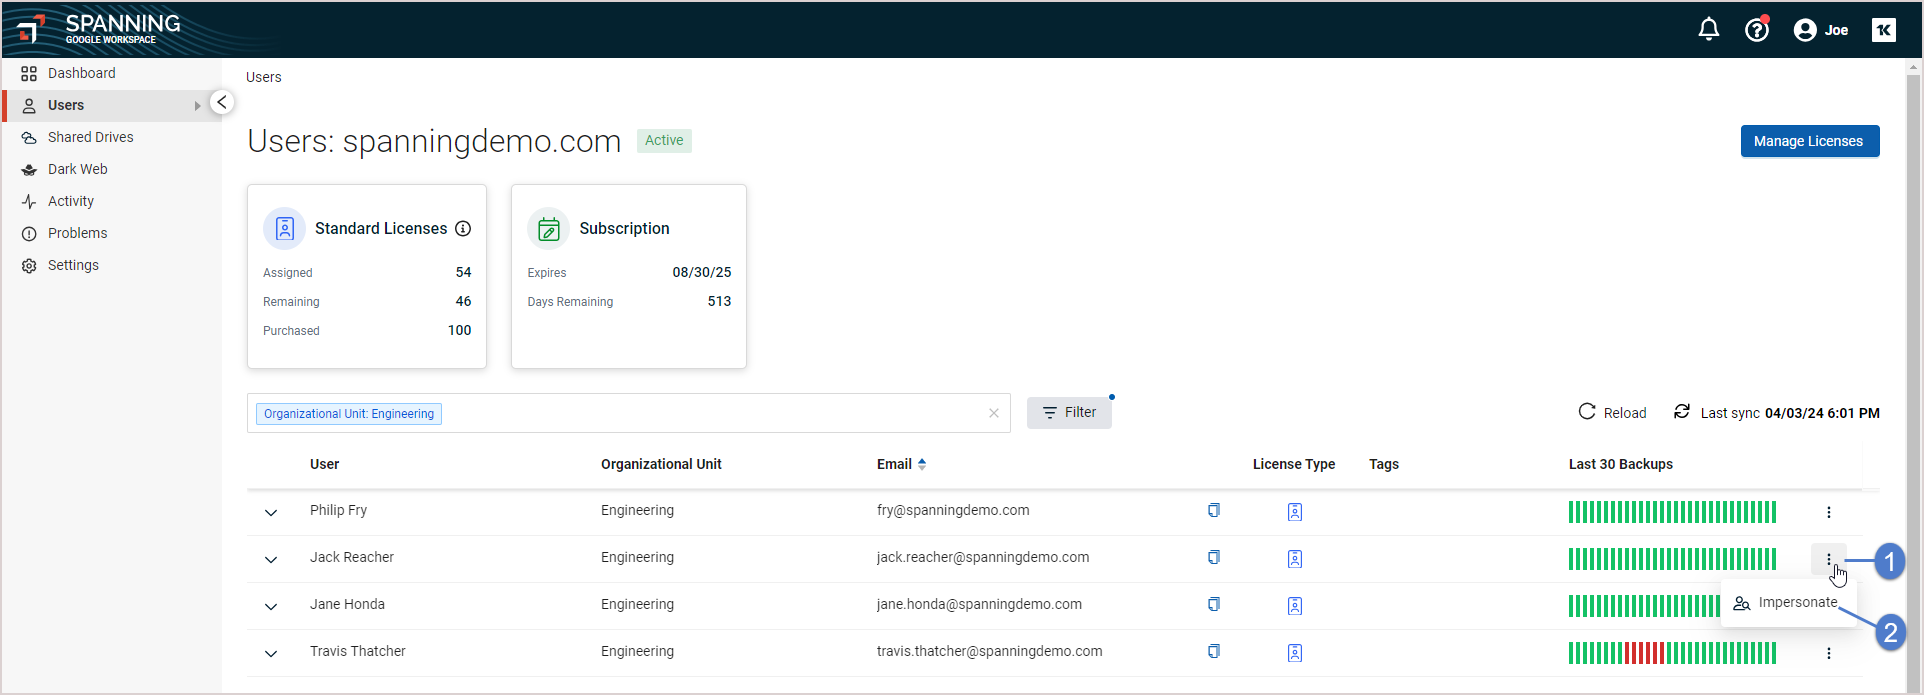Image resolution: width=1924 pixels, height=695 pixels.
Task: Expand the Travis Thatcher row
Action: point(271,654)
